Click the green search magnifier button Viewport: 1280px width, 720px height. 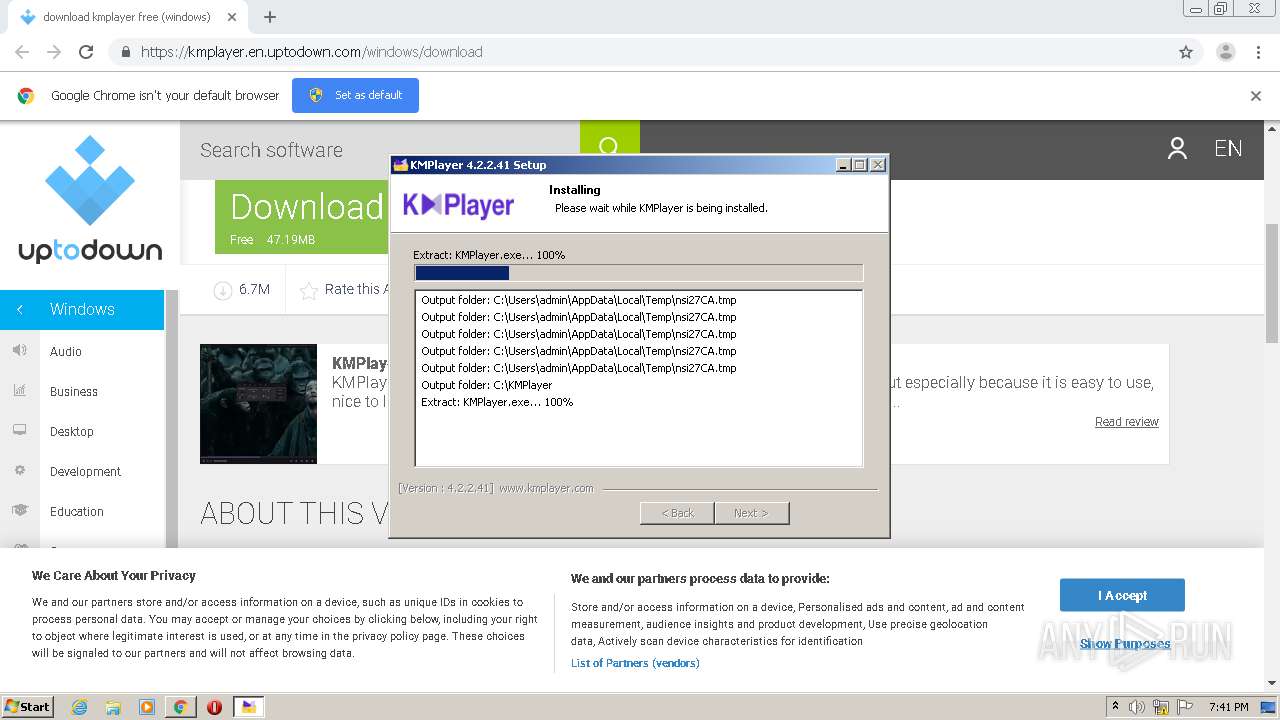tap(609, 147)
